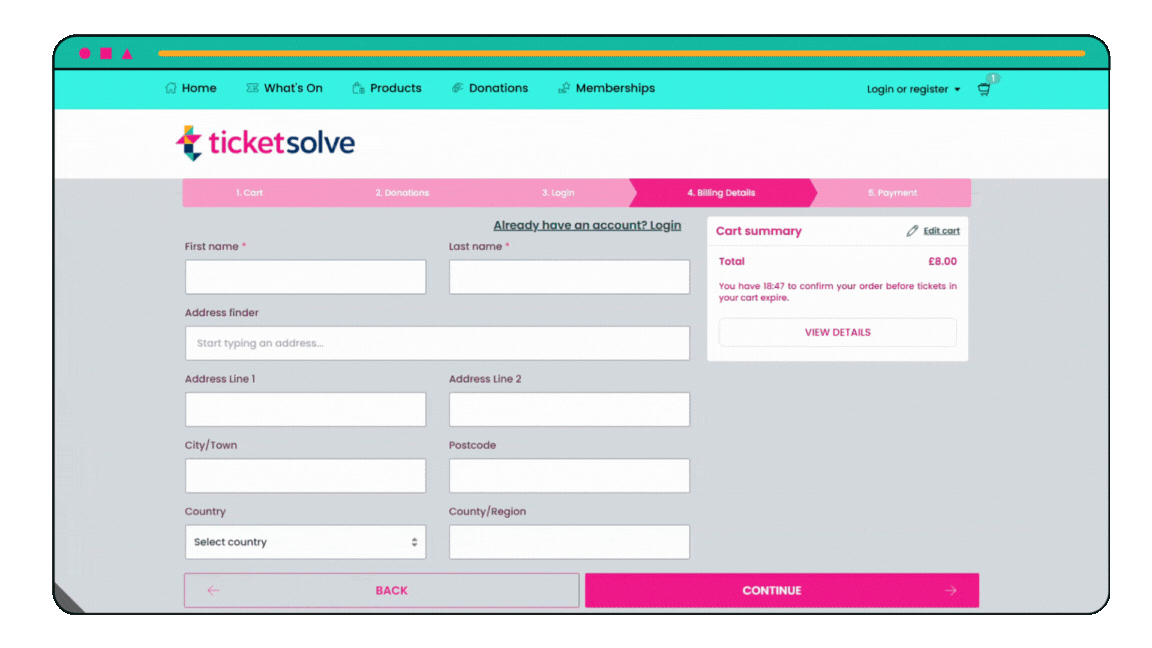Click the £8.00 total amount
The height and width of the screenshot is (648, 1152).
[942, 262]
